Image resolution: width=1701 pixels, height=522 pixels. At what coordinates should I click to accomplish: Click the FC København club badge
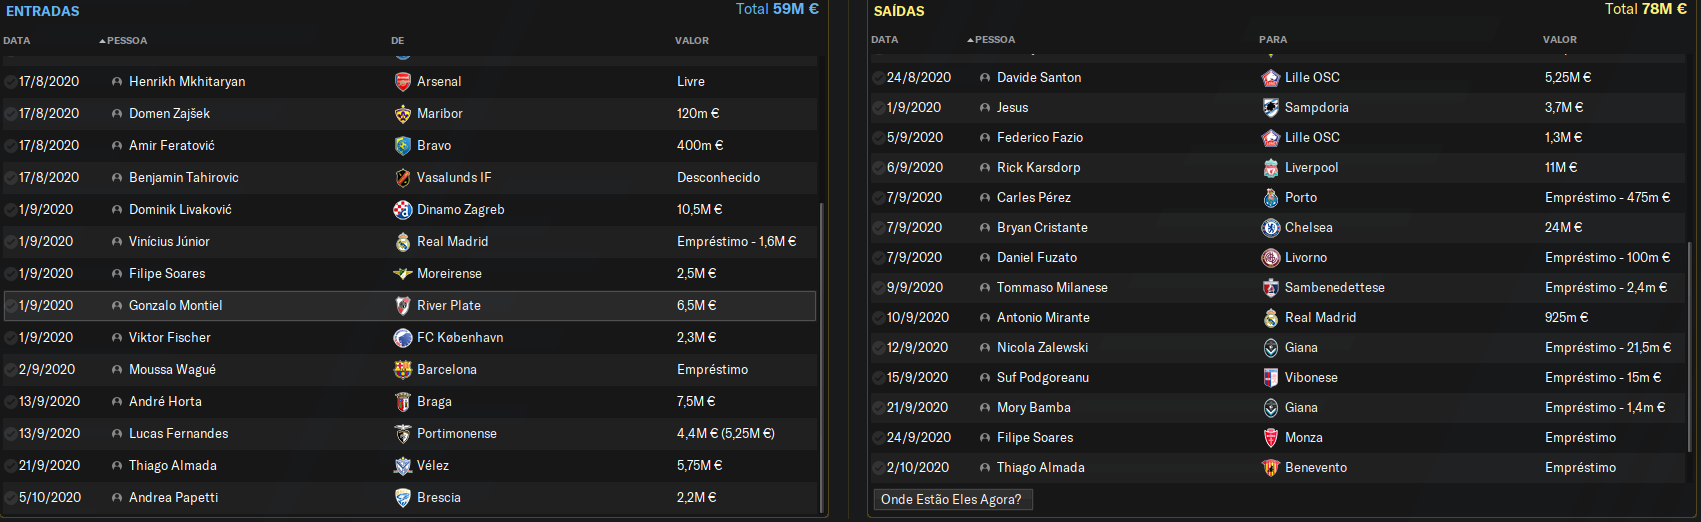click(x=402, y=338)
